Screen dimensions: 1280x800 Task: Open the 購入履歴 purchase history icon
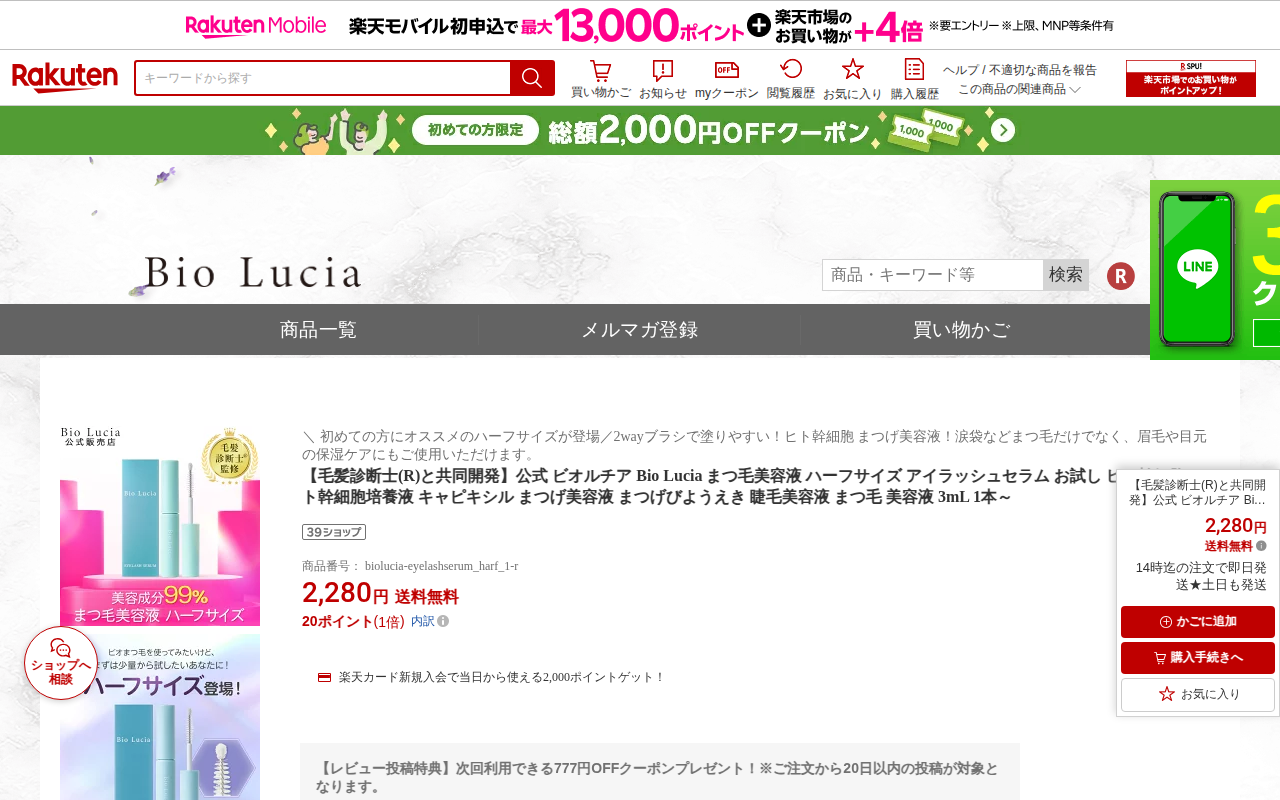click(915, 79)
